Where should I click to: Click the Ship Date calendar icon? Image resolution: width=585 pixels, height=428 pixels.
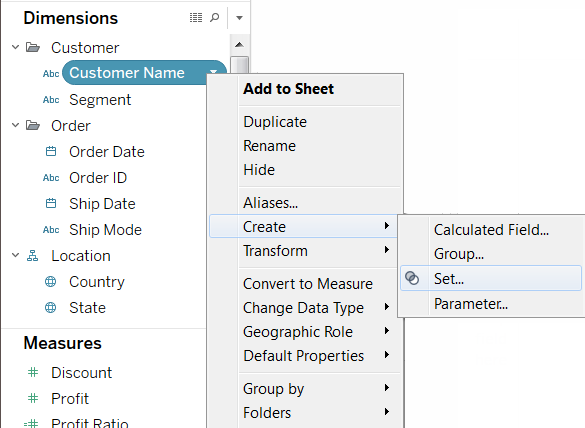51,203
